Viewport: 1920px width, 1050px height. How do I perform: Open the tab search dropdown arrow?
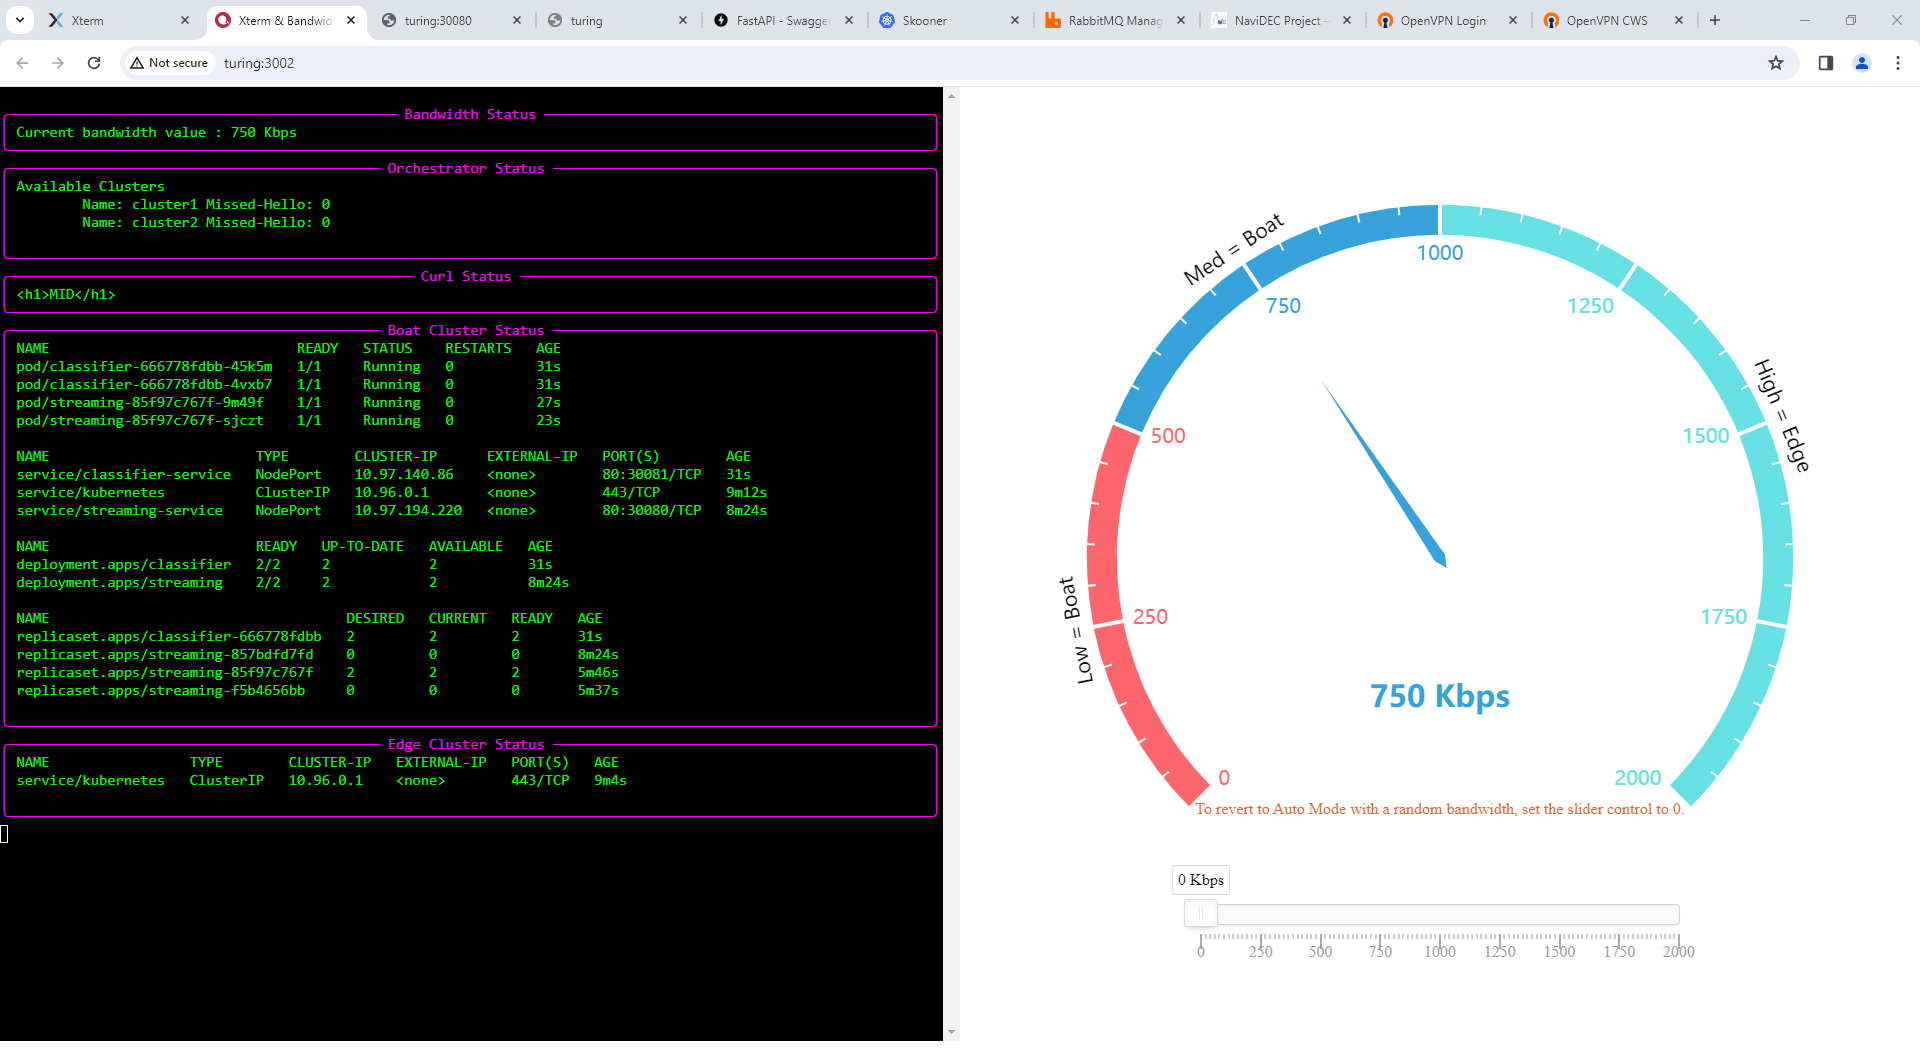click(20, 20)
